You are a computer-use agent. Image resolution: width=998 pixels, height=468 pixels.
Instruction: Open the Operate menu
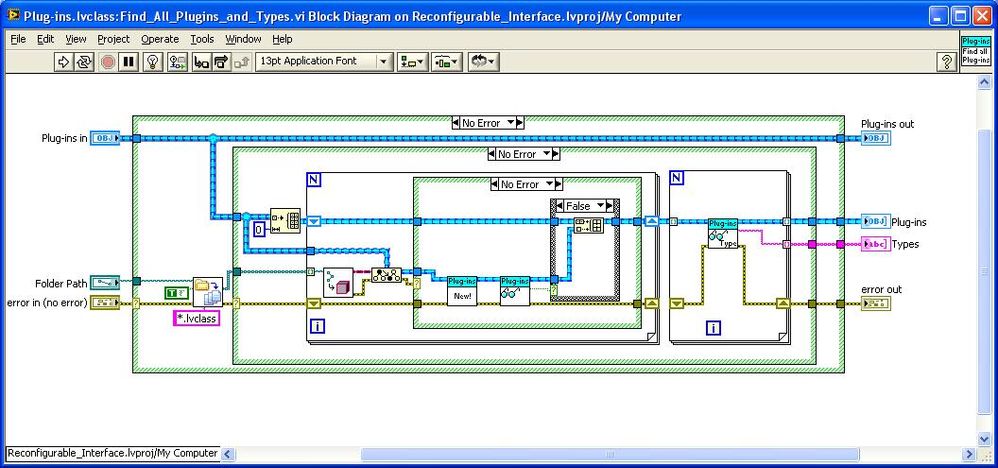(160, 39)
